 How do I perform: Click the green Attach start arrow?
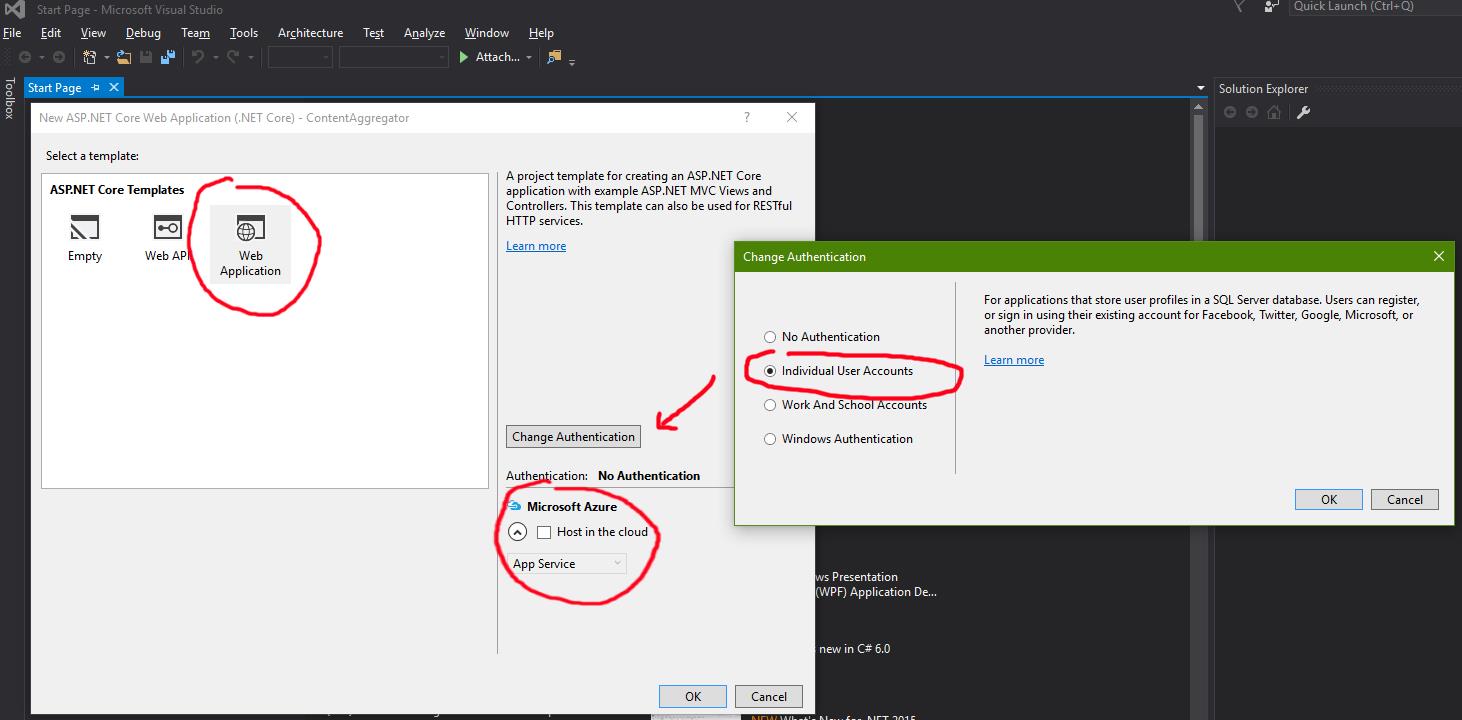(464, 57)
